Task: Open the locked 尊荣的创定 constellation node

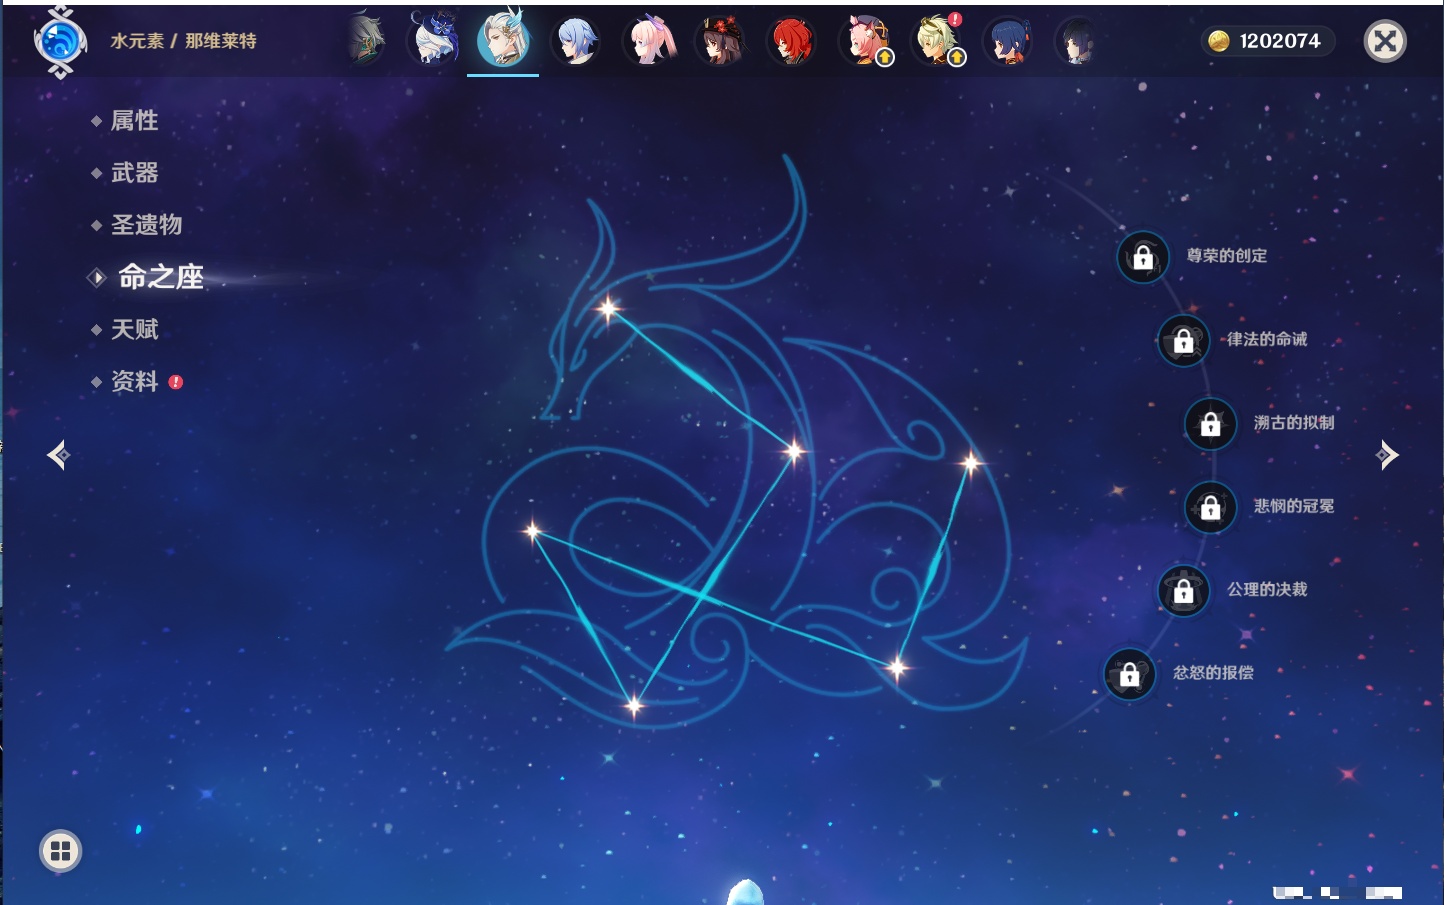Action: tap(1143, 258)
